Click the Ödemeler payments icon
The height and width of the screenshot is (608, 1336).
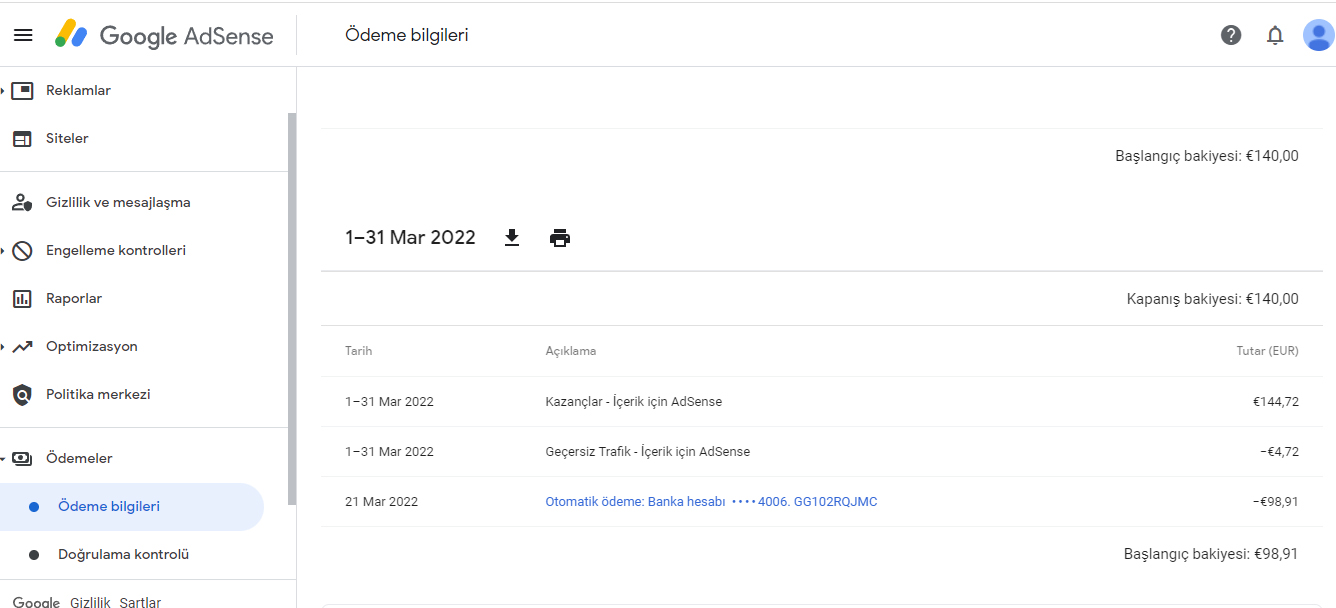(x=22, y=458)
